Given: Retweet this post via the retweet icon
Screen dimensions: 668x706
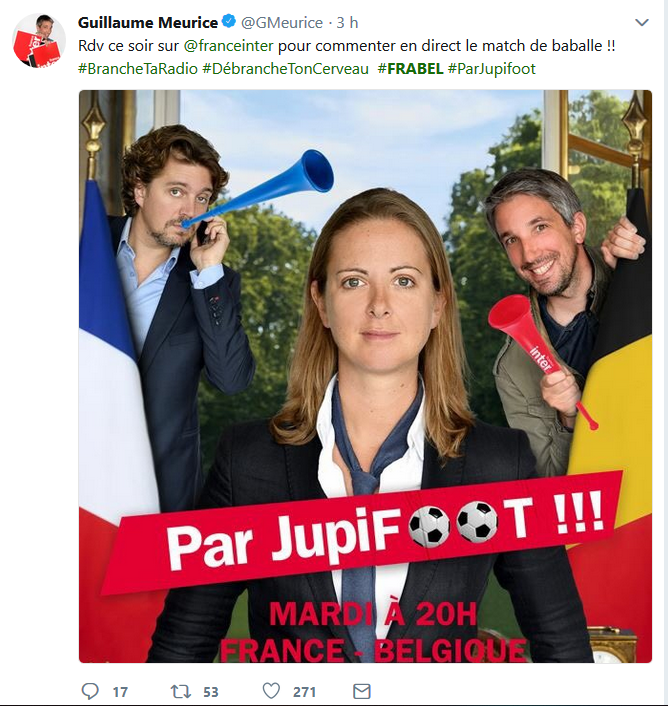Looking at the screenshot, I should pos(181,691).
